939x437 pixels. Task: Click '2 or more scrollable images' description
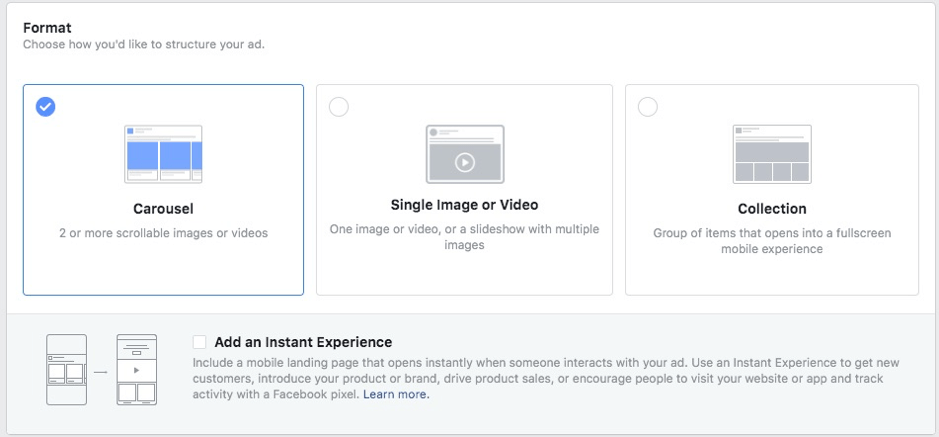tap(163, 233)
